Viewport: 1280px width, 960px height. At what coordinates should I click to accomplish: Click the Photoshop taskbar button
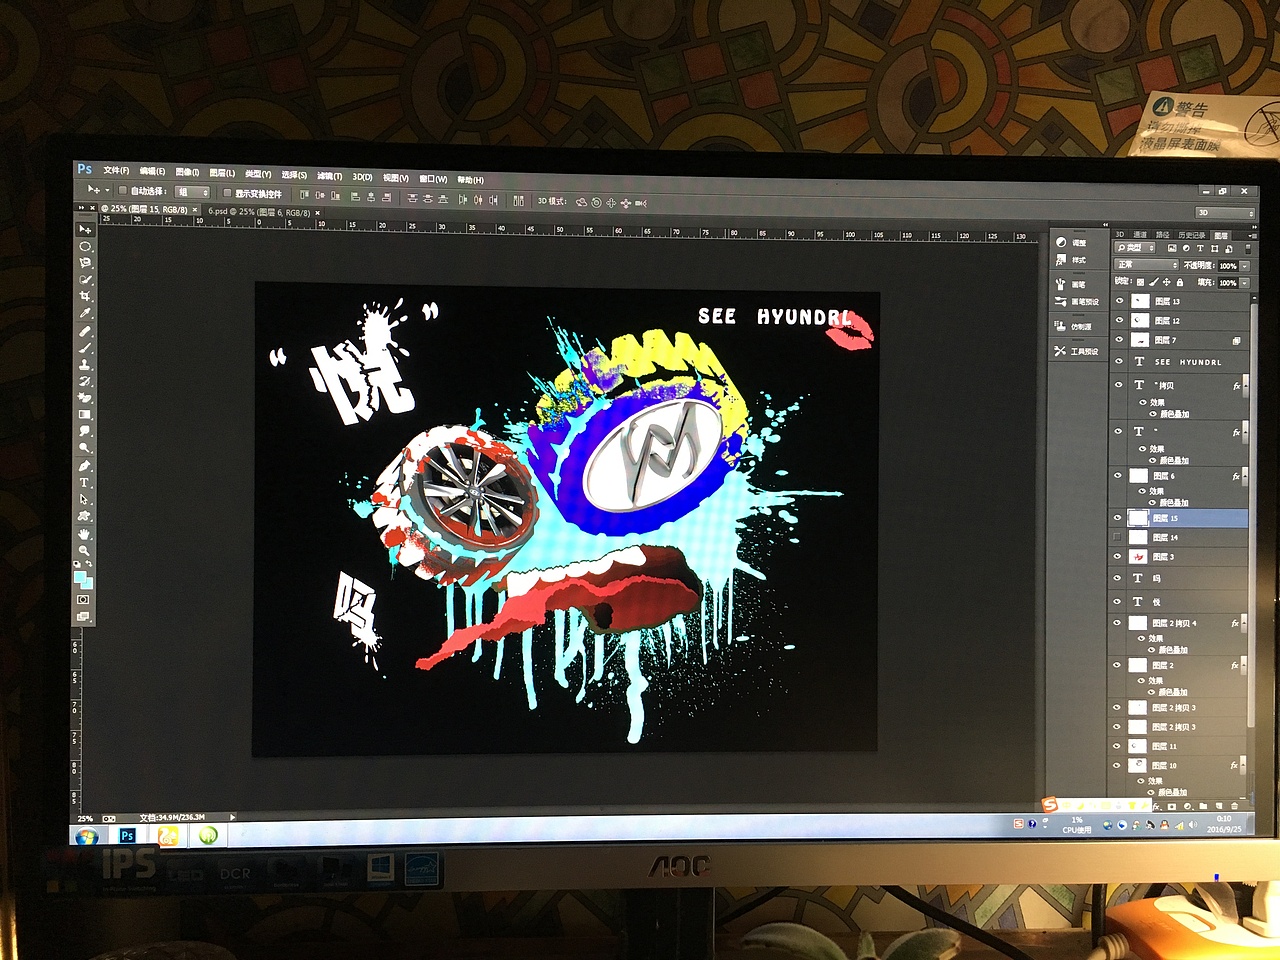point(127,836)
